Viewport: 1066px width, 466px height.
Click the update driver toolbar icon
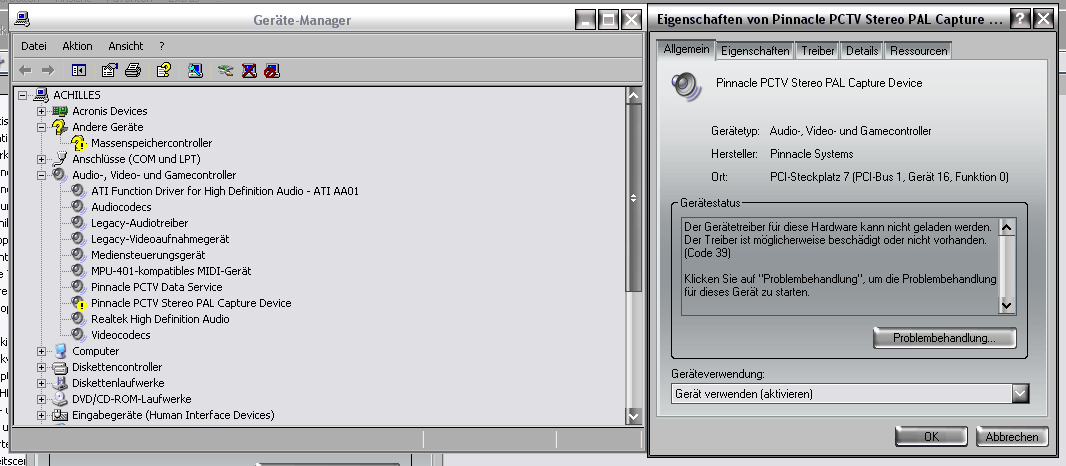tap(226, 70)
